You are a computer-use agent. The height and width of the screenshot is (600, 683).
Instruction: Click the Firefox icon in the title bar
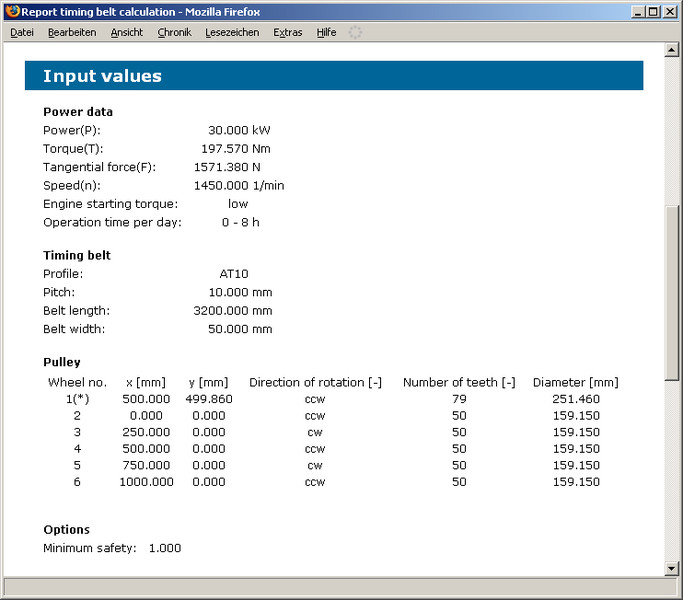point(12,11)
